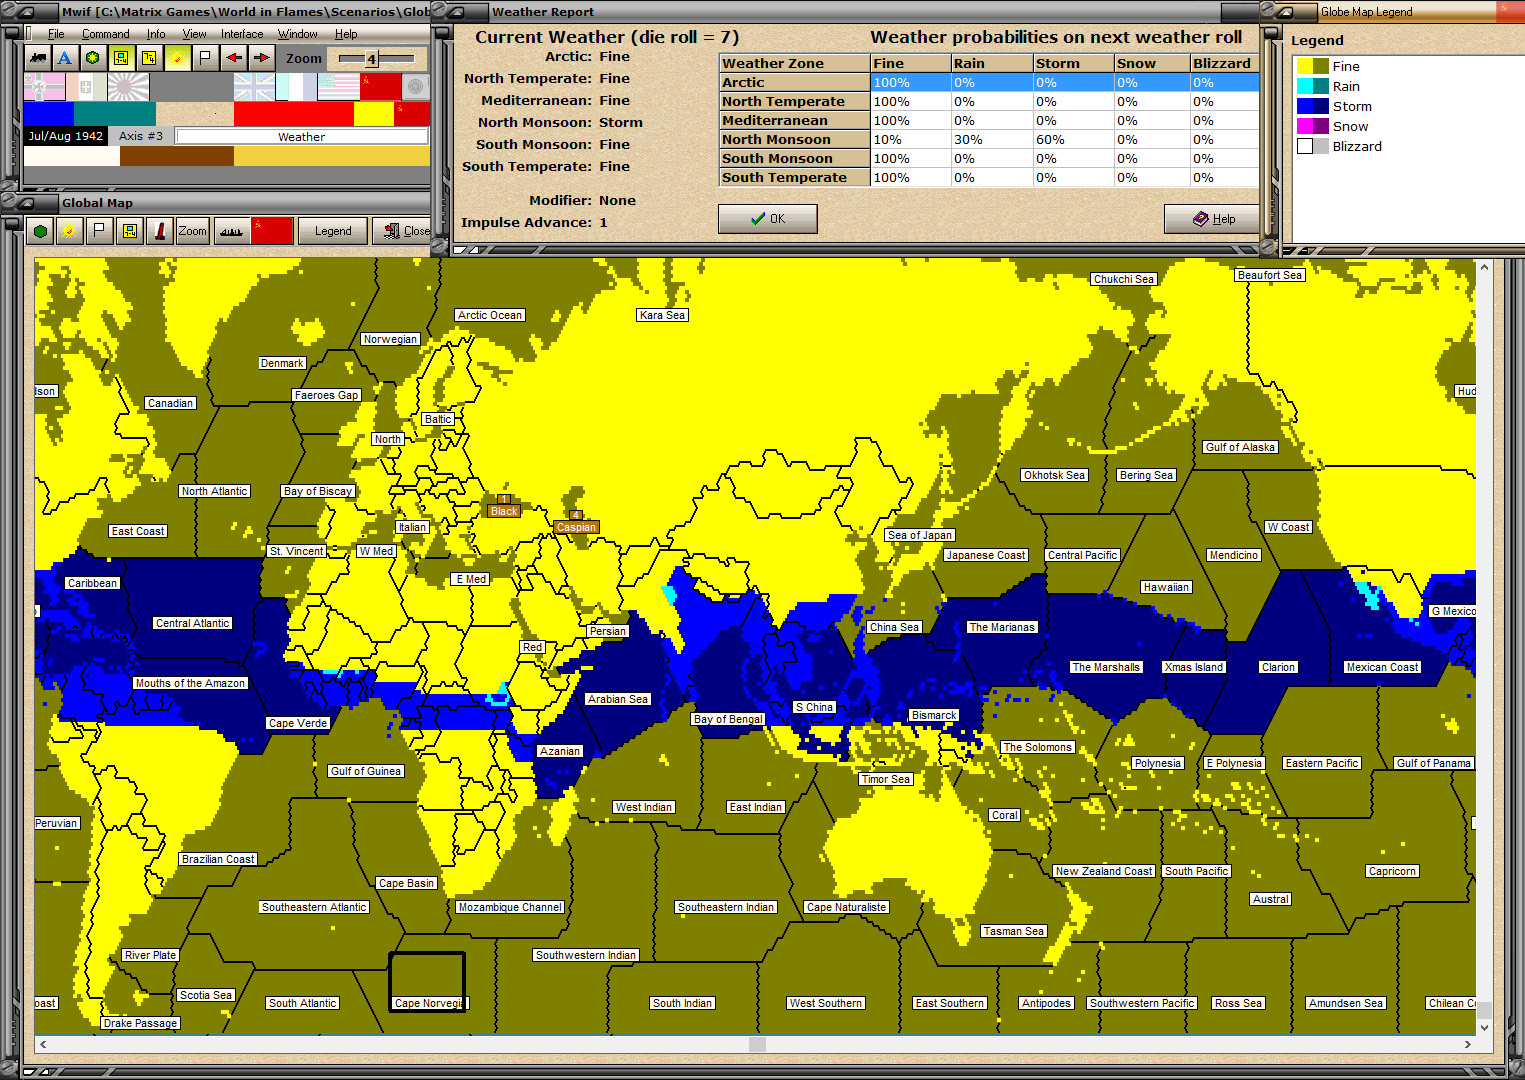Open the View menu

click(194, 34)
